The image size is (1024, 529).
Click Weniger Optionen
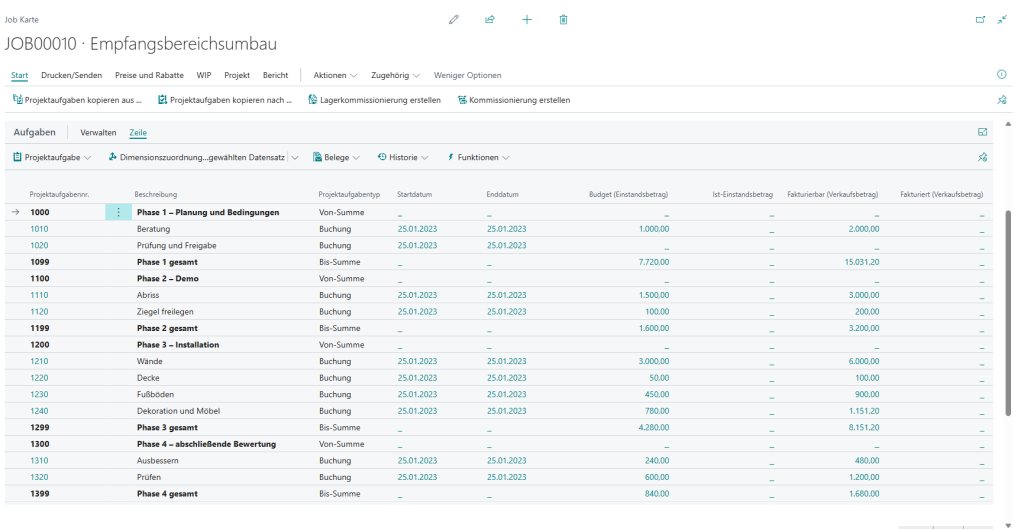pos(468,75)
